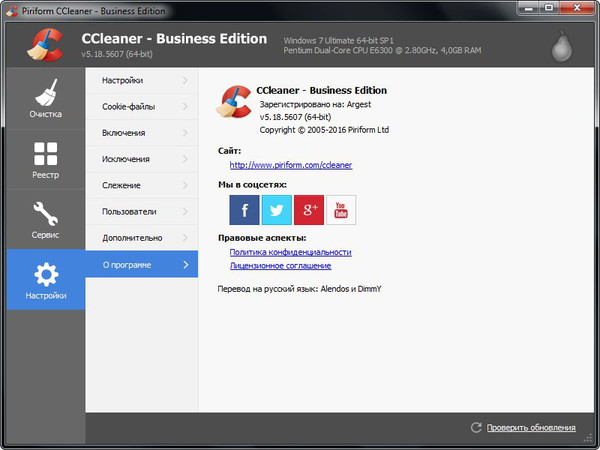Open the piriform.com/ccleaner website link
600x450 pixels.
(291, 165)
